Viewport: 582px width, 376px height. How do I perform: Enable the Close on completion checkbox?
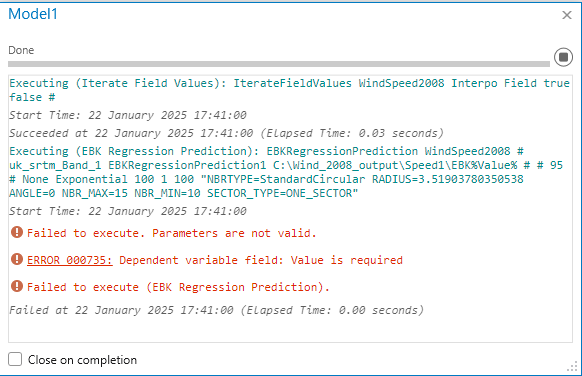tap(15, 359)
